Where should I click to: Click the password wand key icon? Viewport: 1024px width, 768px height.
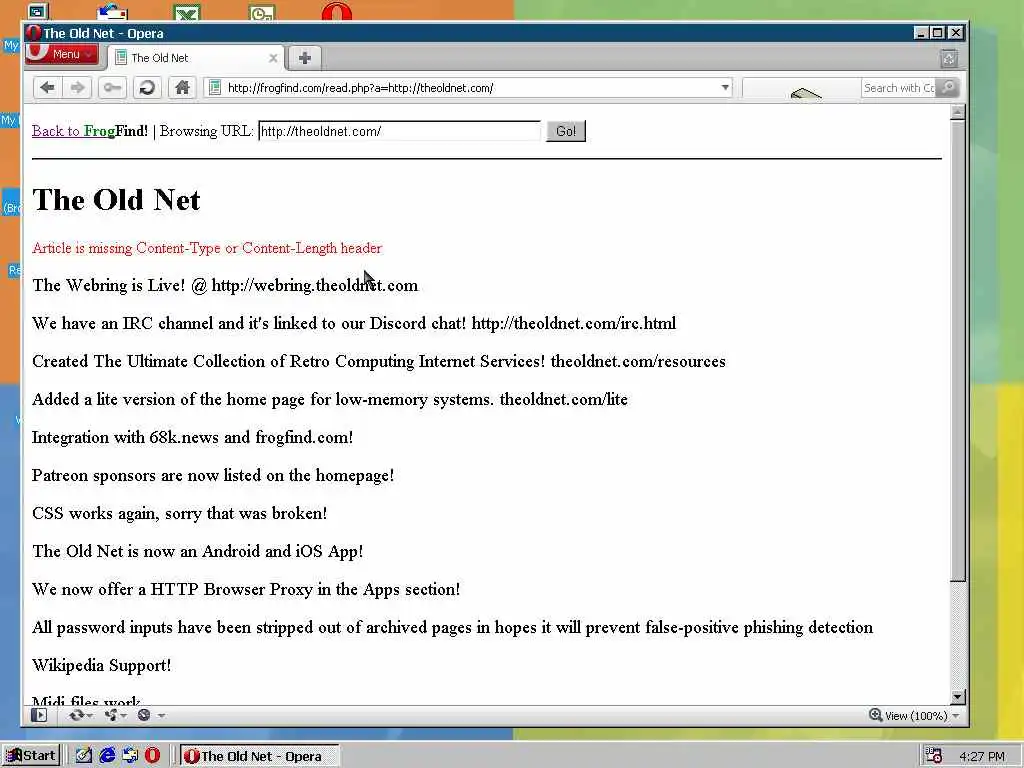point(112,88)
